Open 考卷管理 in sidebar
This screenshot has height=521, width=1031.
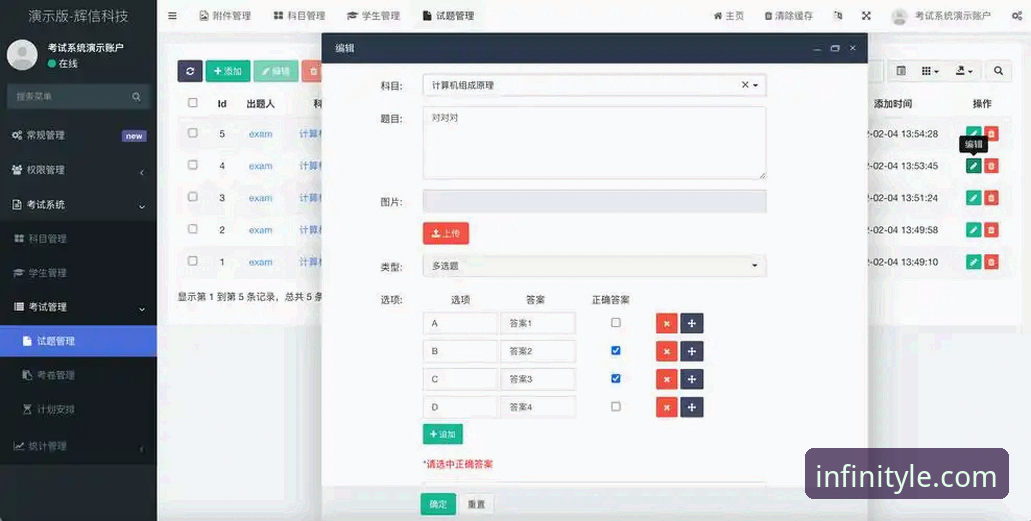click(79, 375)
